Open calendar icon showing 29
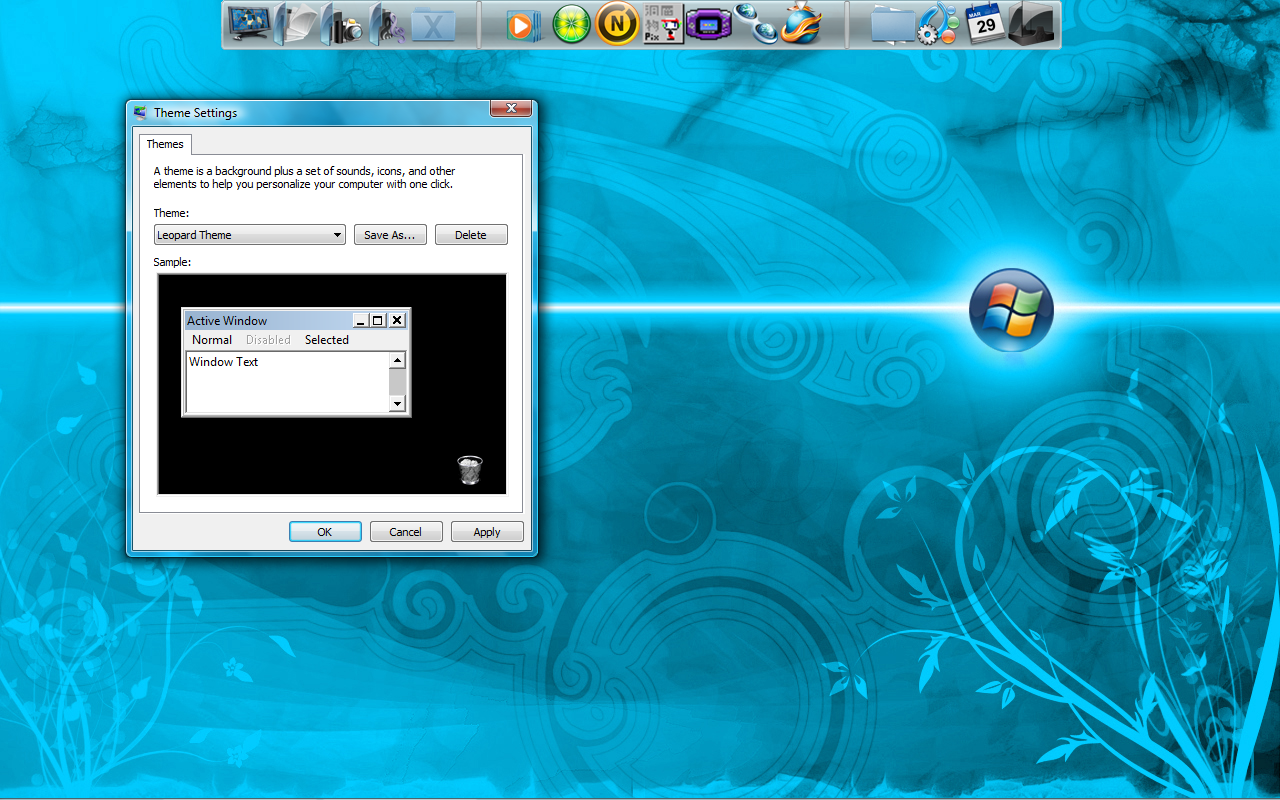 point(986,24)
